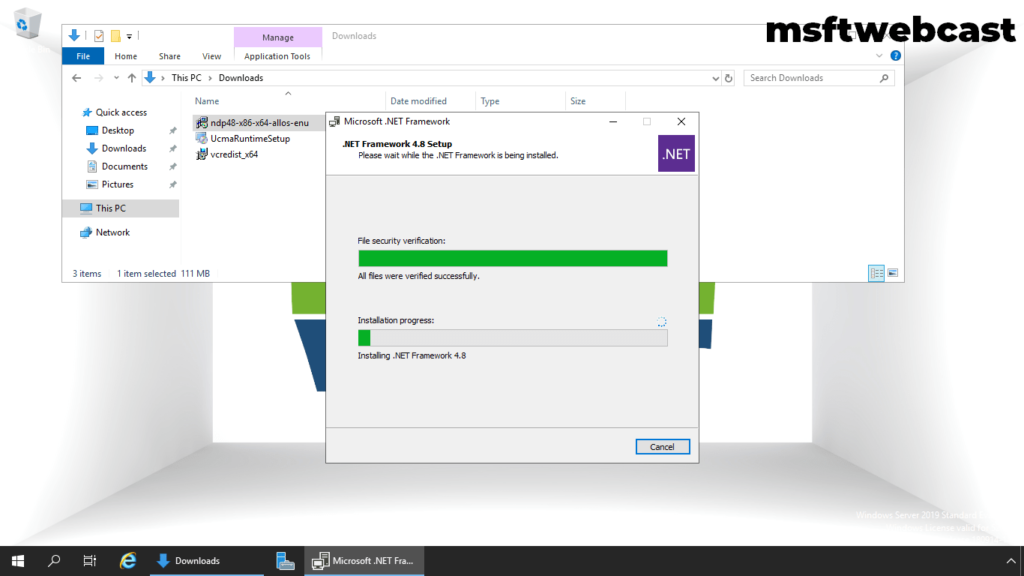Image resolution: width=1024 pixels, height=576 pixels.
Task: Launch Internet Explorer from the taskbar
Action: (127, 561)
